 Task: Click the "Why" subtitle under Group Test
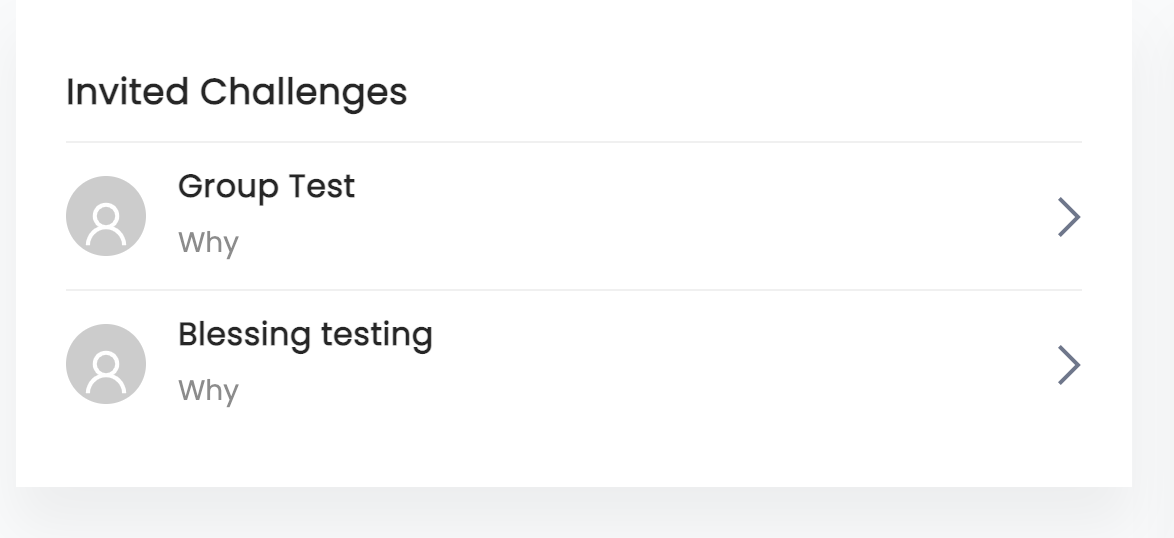[x=208, y=243]
